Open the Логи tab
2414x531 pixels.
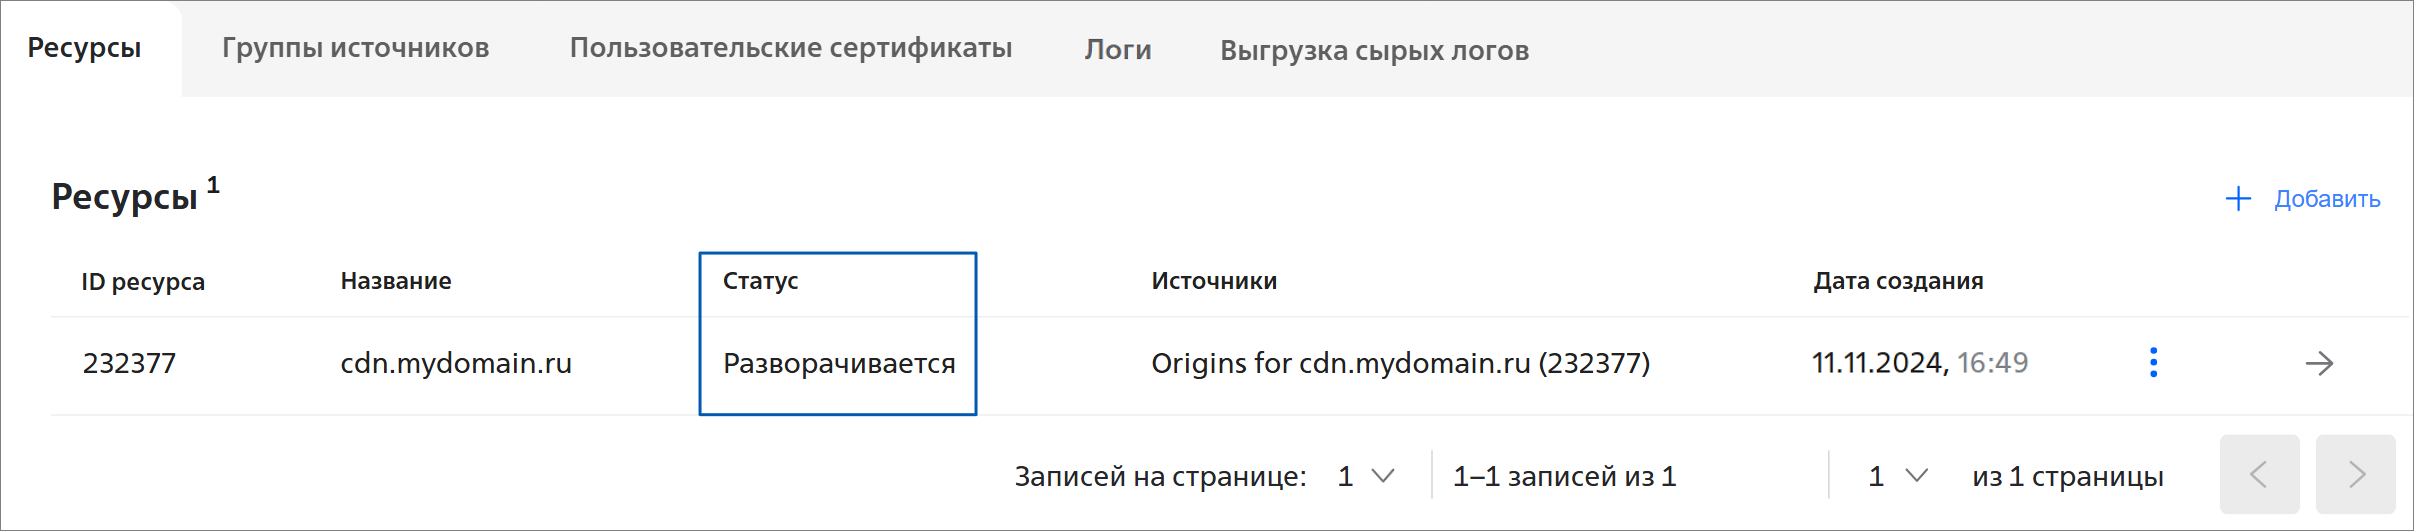[1117, 49]
